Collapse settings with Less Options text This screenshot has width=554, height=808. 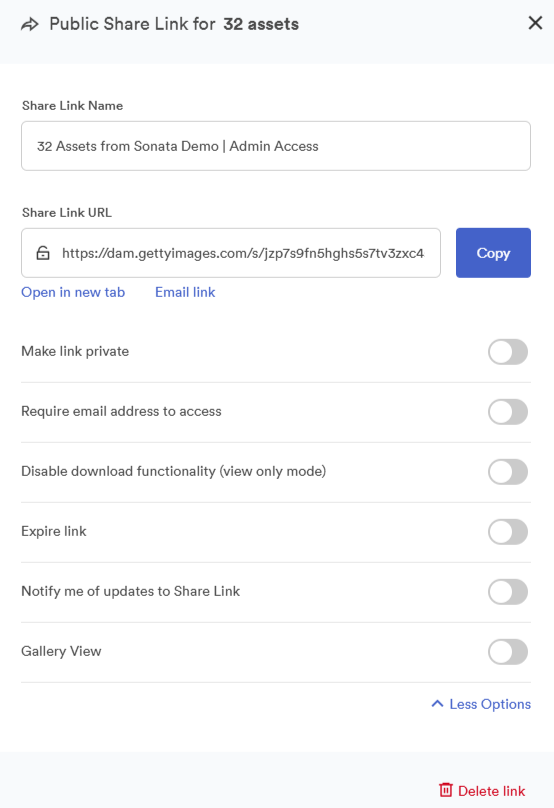(x=490, y=704)
